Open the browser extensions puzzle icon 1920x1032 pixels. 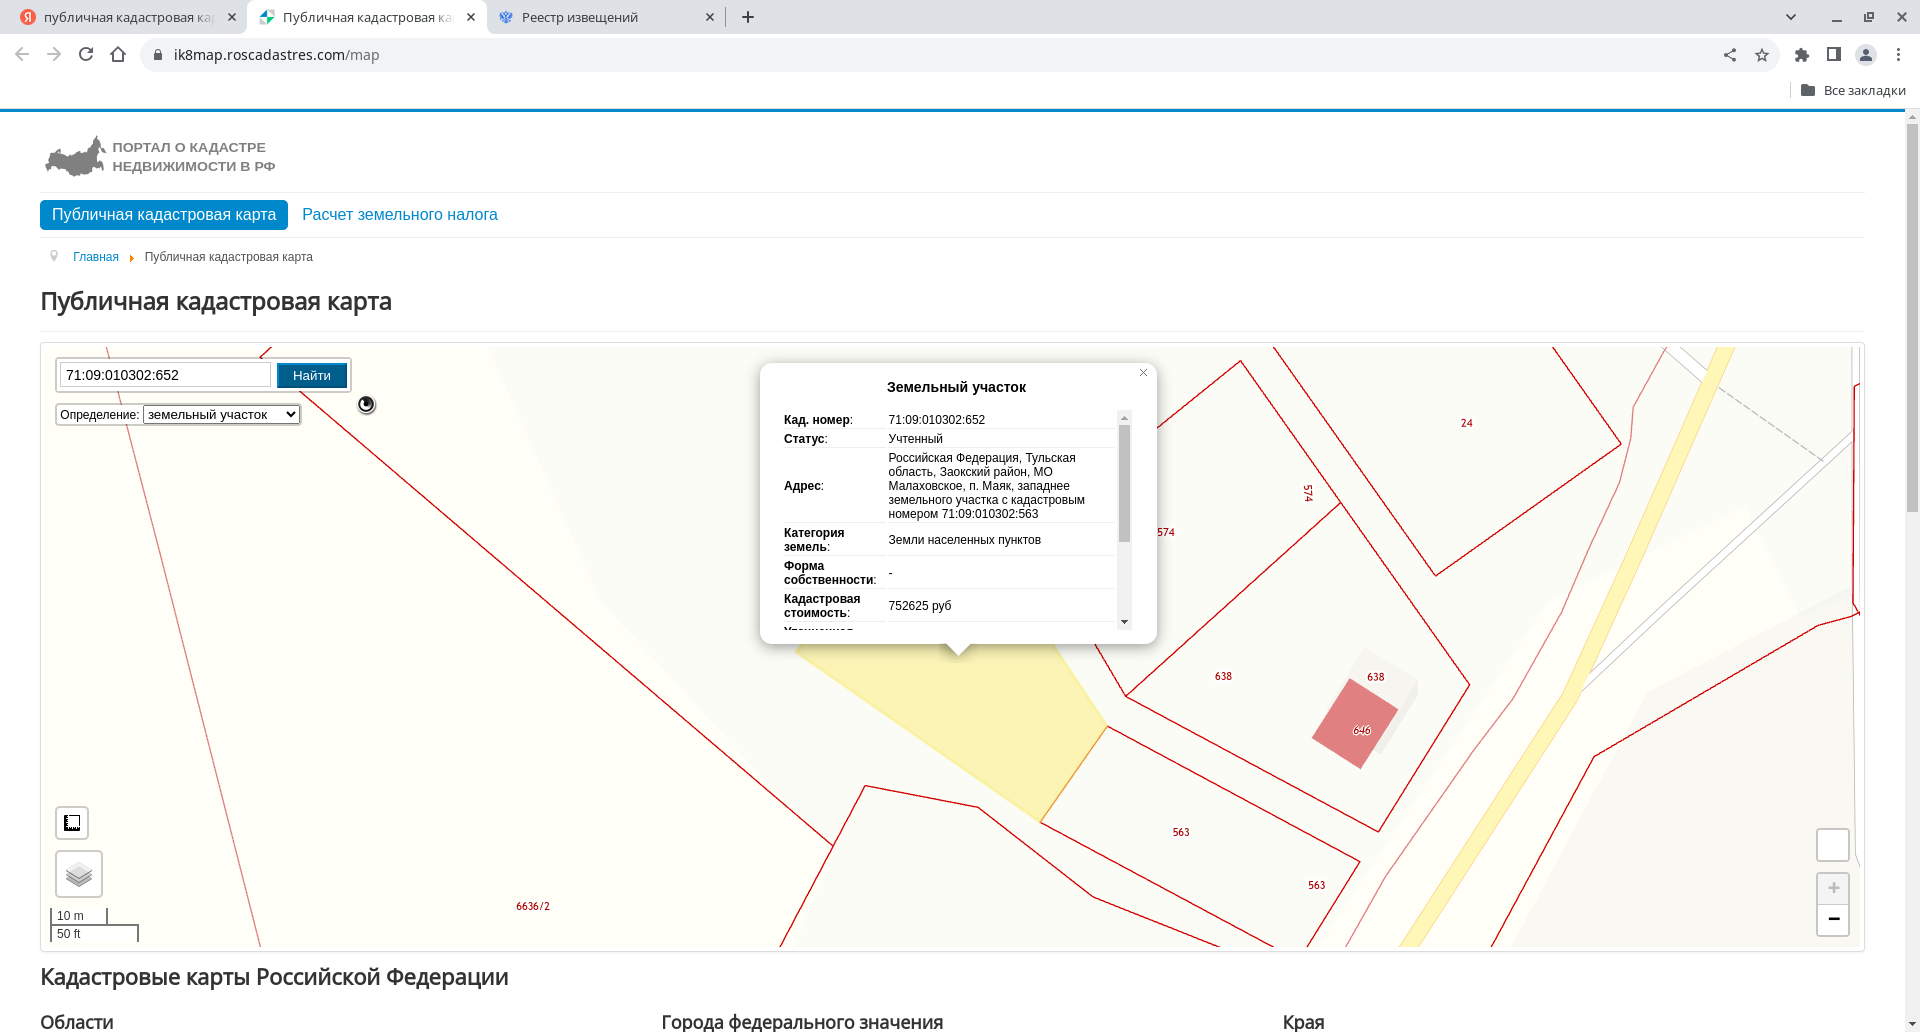[x=1802, y=55]
